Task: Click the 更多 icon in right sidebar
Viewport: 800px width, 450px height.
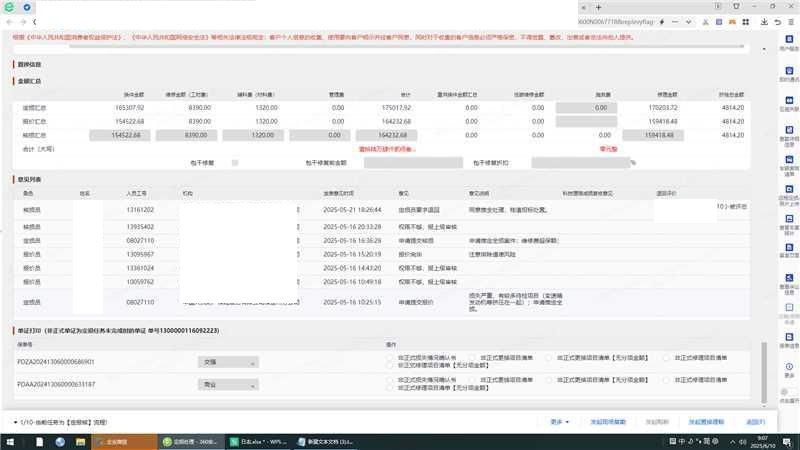Action: [788, 365]
